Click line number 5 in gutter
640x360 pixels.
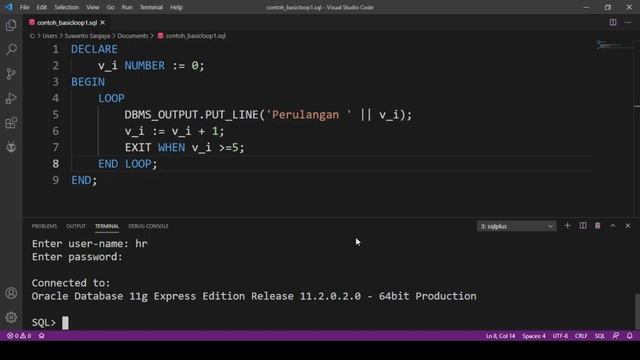[x=56, y=115]
